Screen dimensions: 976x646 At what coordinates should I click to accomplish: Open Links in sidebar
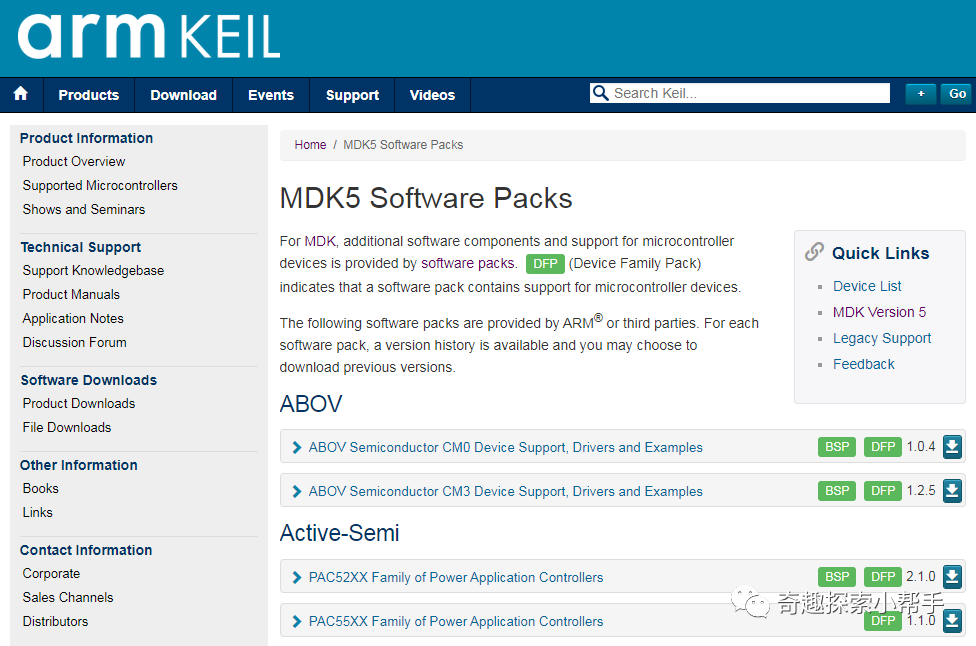pyautogui.click(x=37, y=512)
